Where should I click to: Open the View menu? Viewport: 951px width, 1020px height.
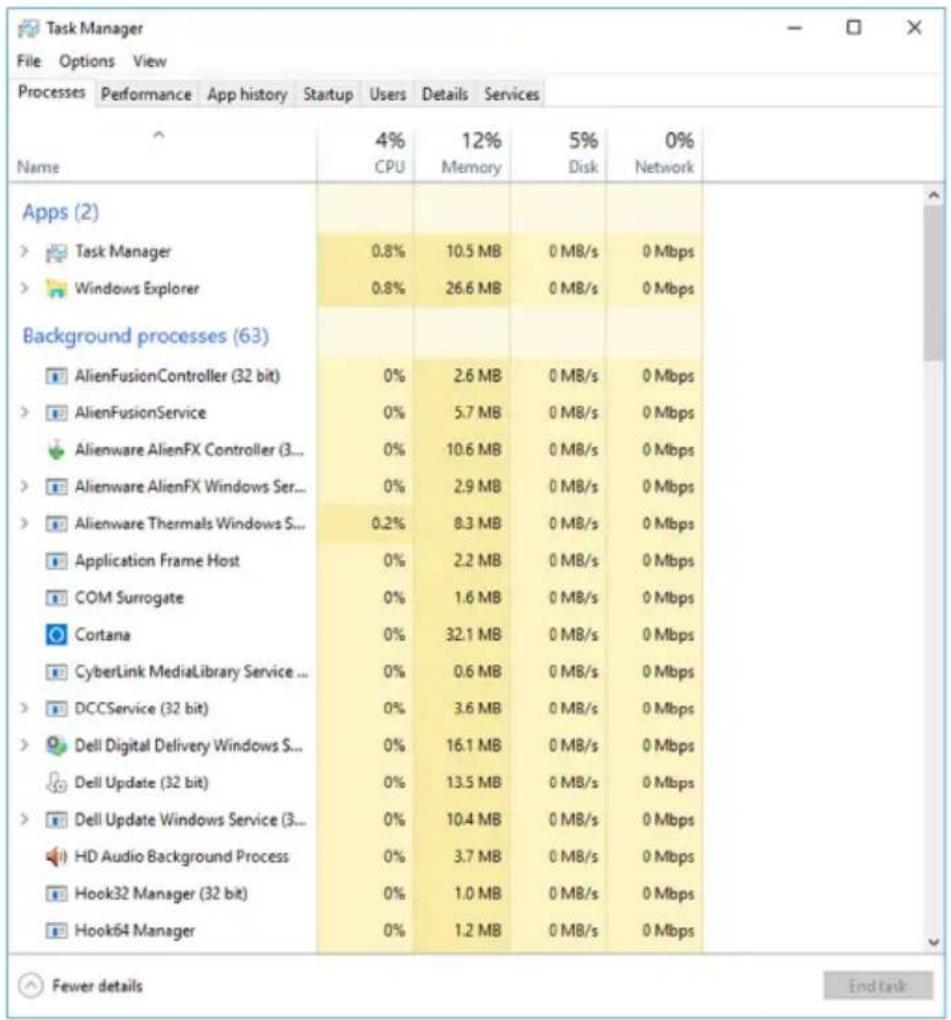pos(150,61)
